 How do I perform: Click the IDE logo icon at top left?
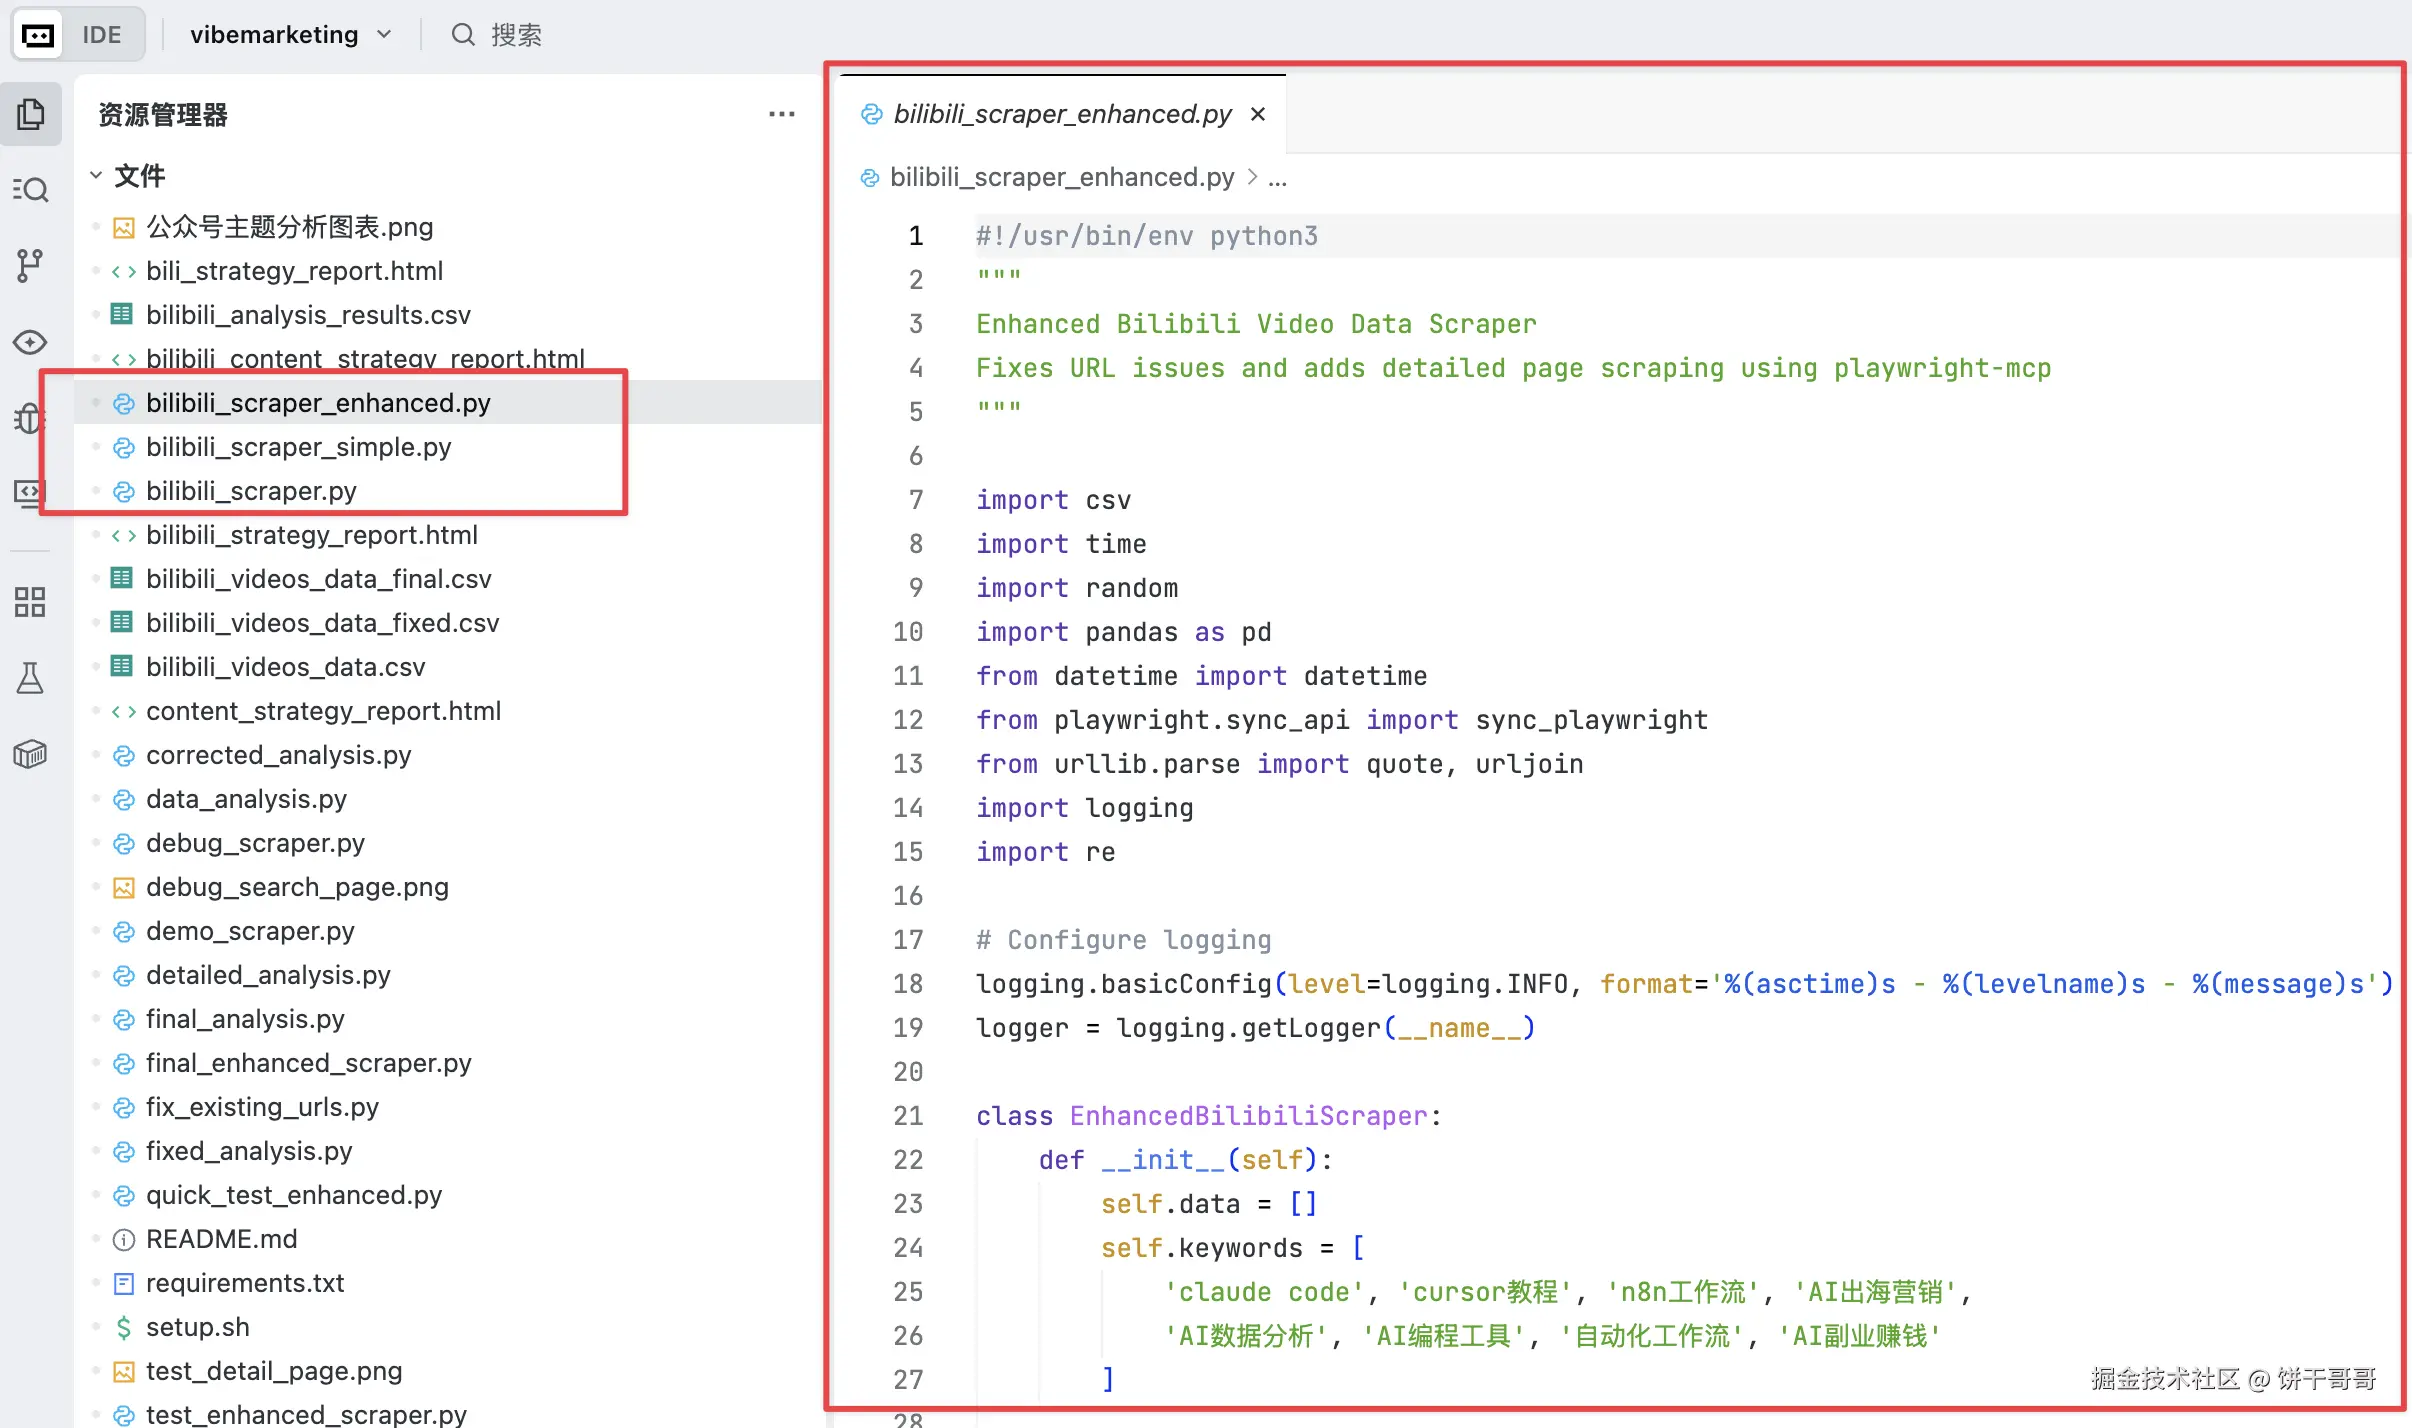point(38,35)
